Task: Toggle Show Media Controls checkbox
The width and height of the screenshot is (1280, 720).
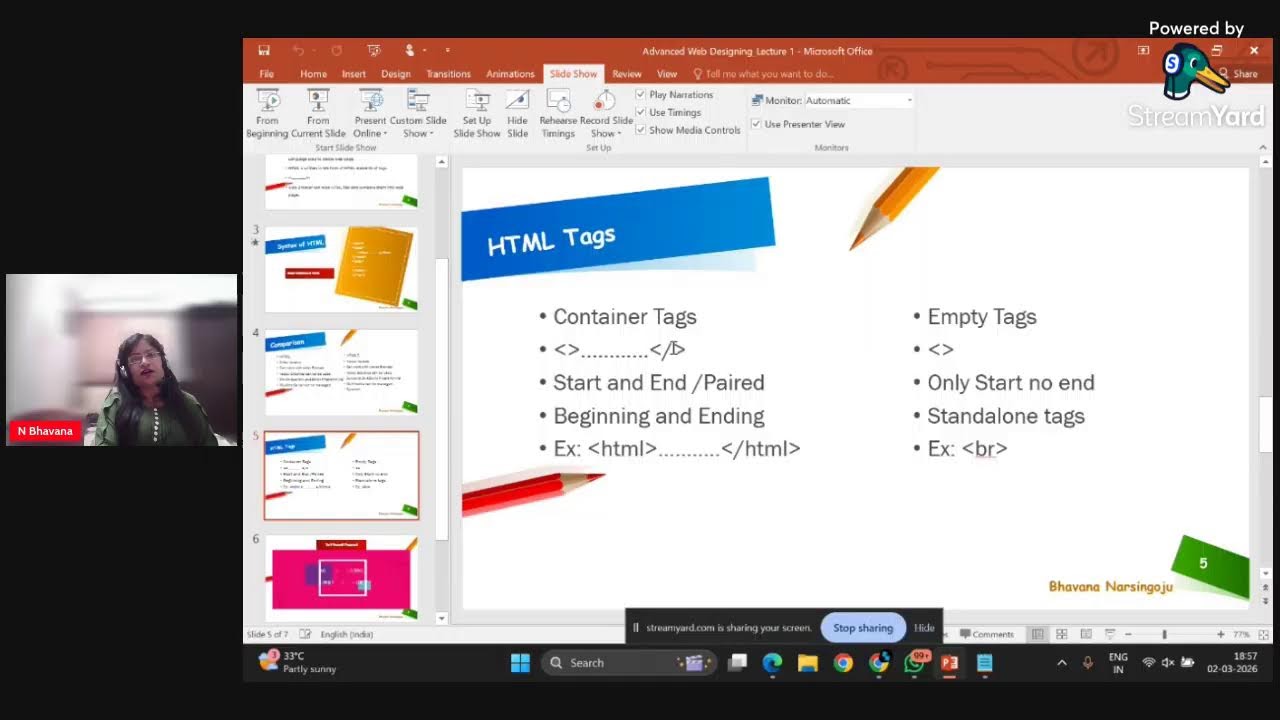Action: click(641, 130)
